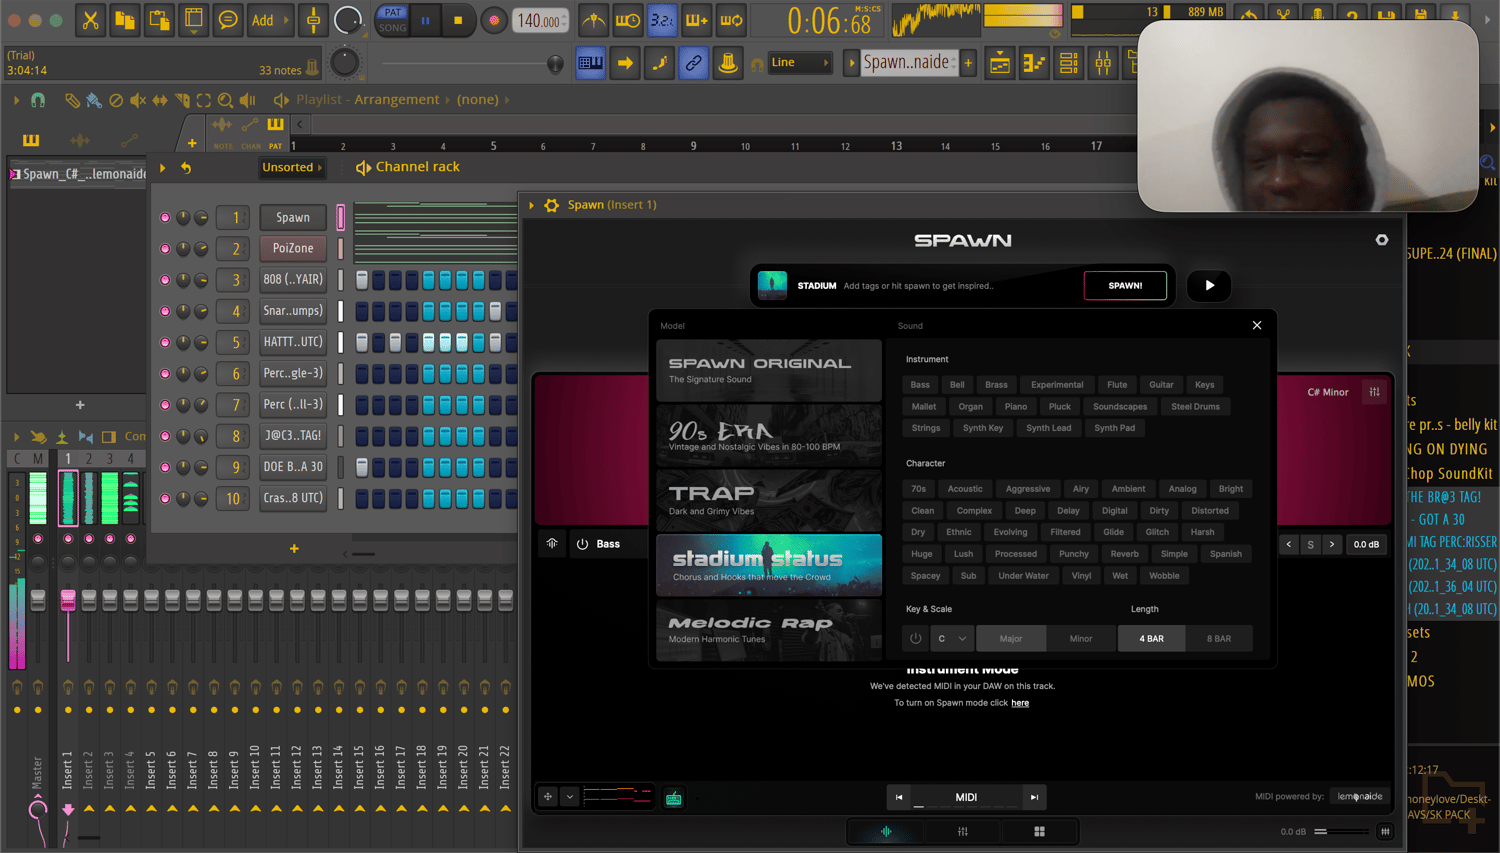Click the link/chain icon in toolbar
The image size is (1500, 853).
click(693, 63)
